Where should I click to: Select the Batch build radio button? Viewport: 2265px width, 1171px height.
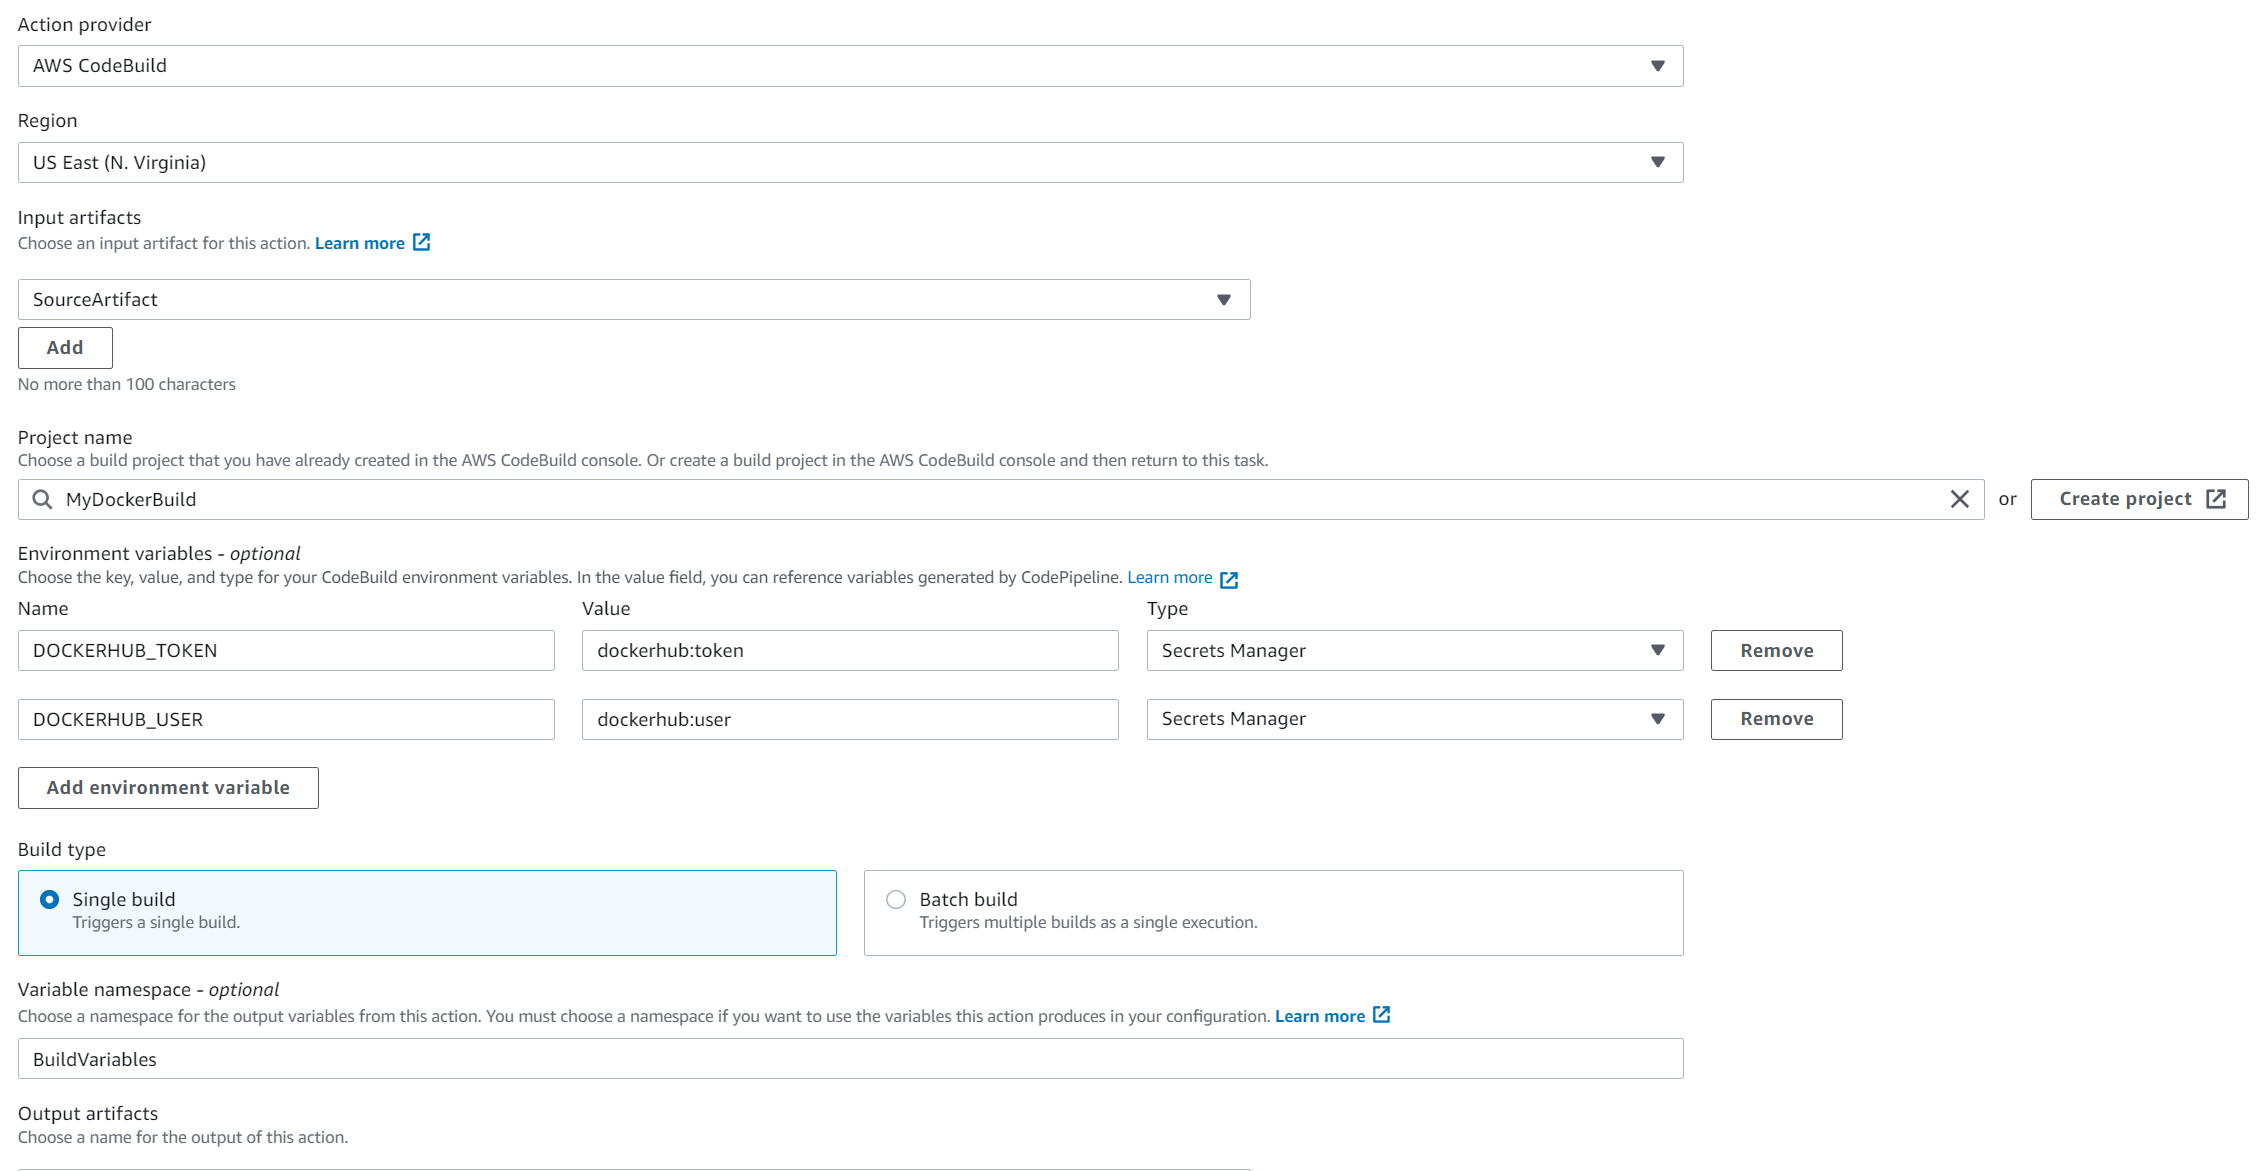(895, 899)
